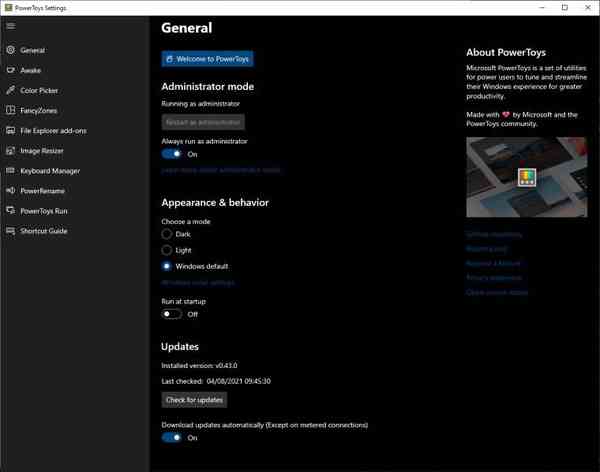Select the Windows default mode option
This screenshot has width=600, height=472.
[167, 266]
